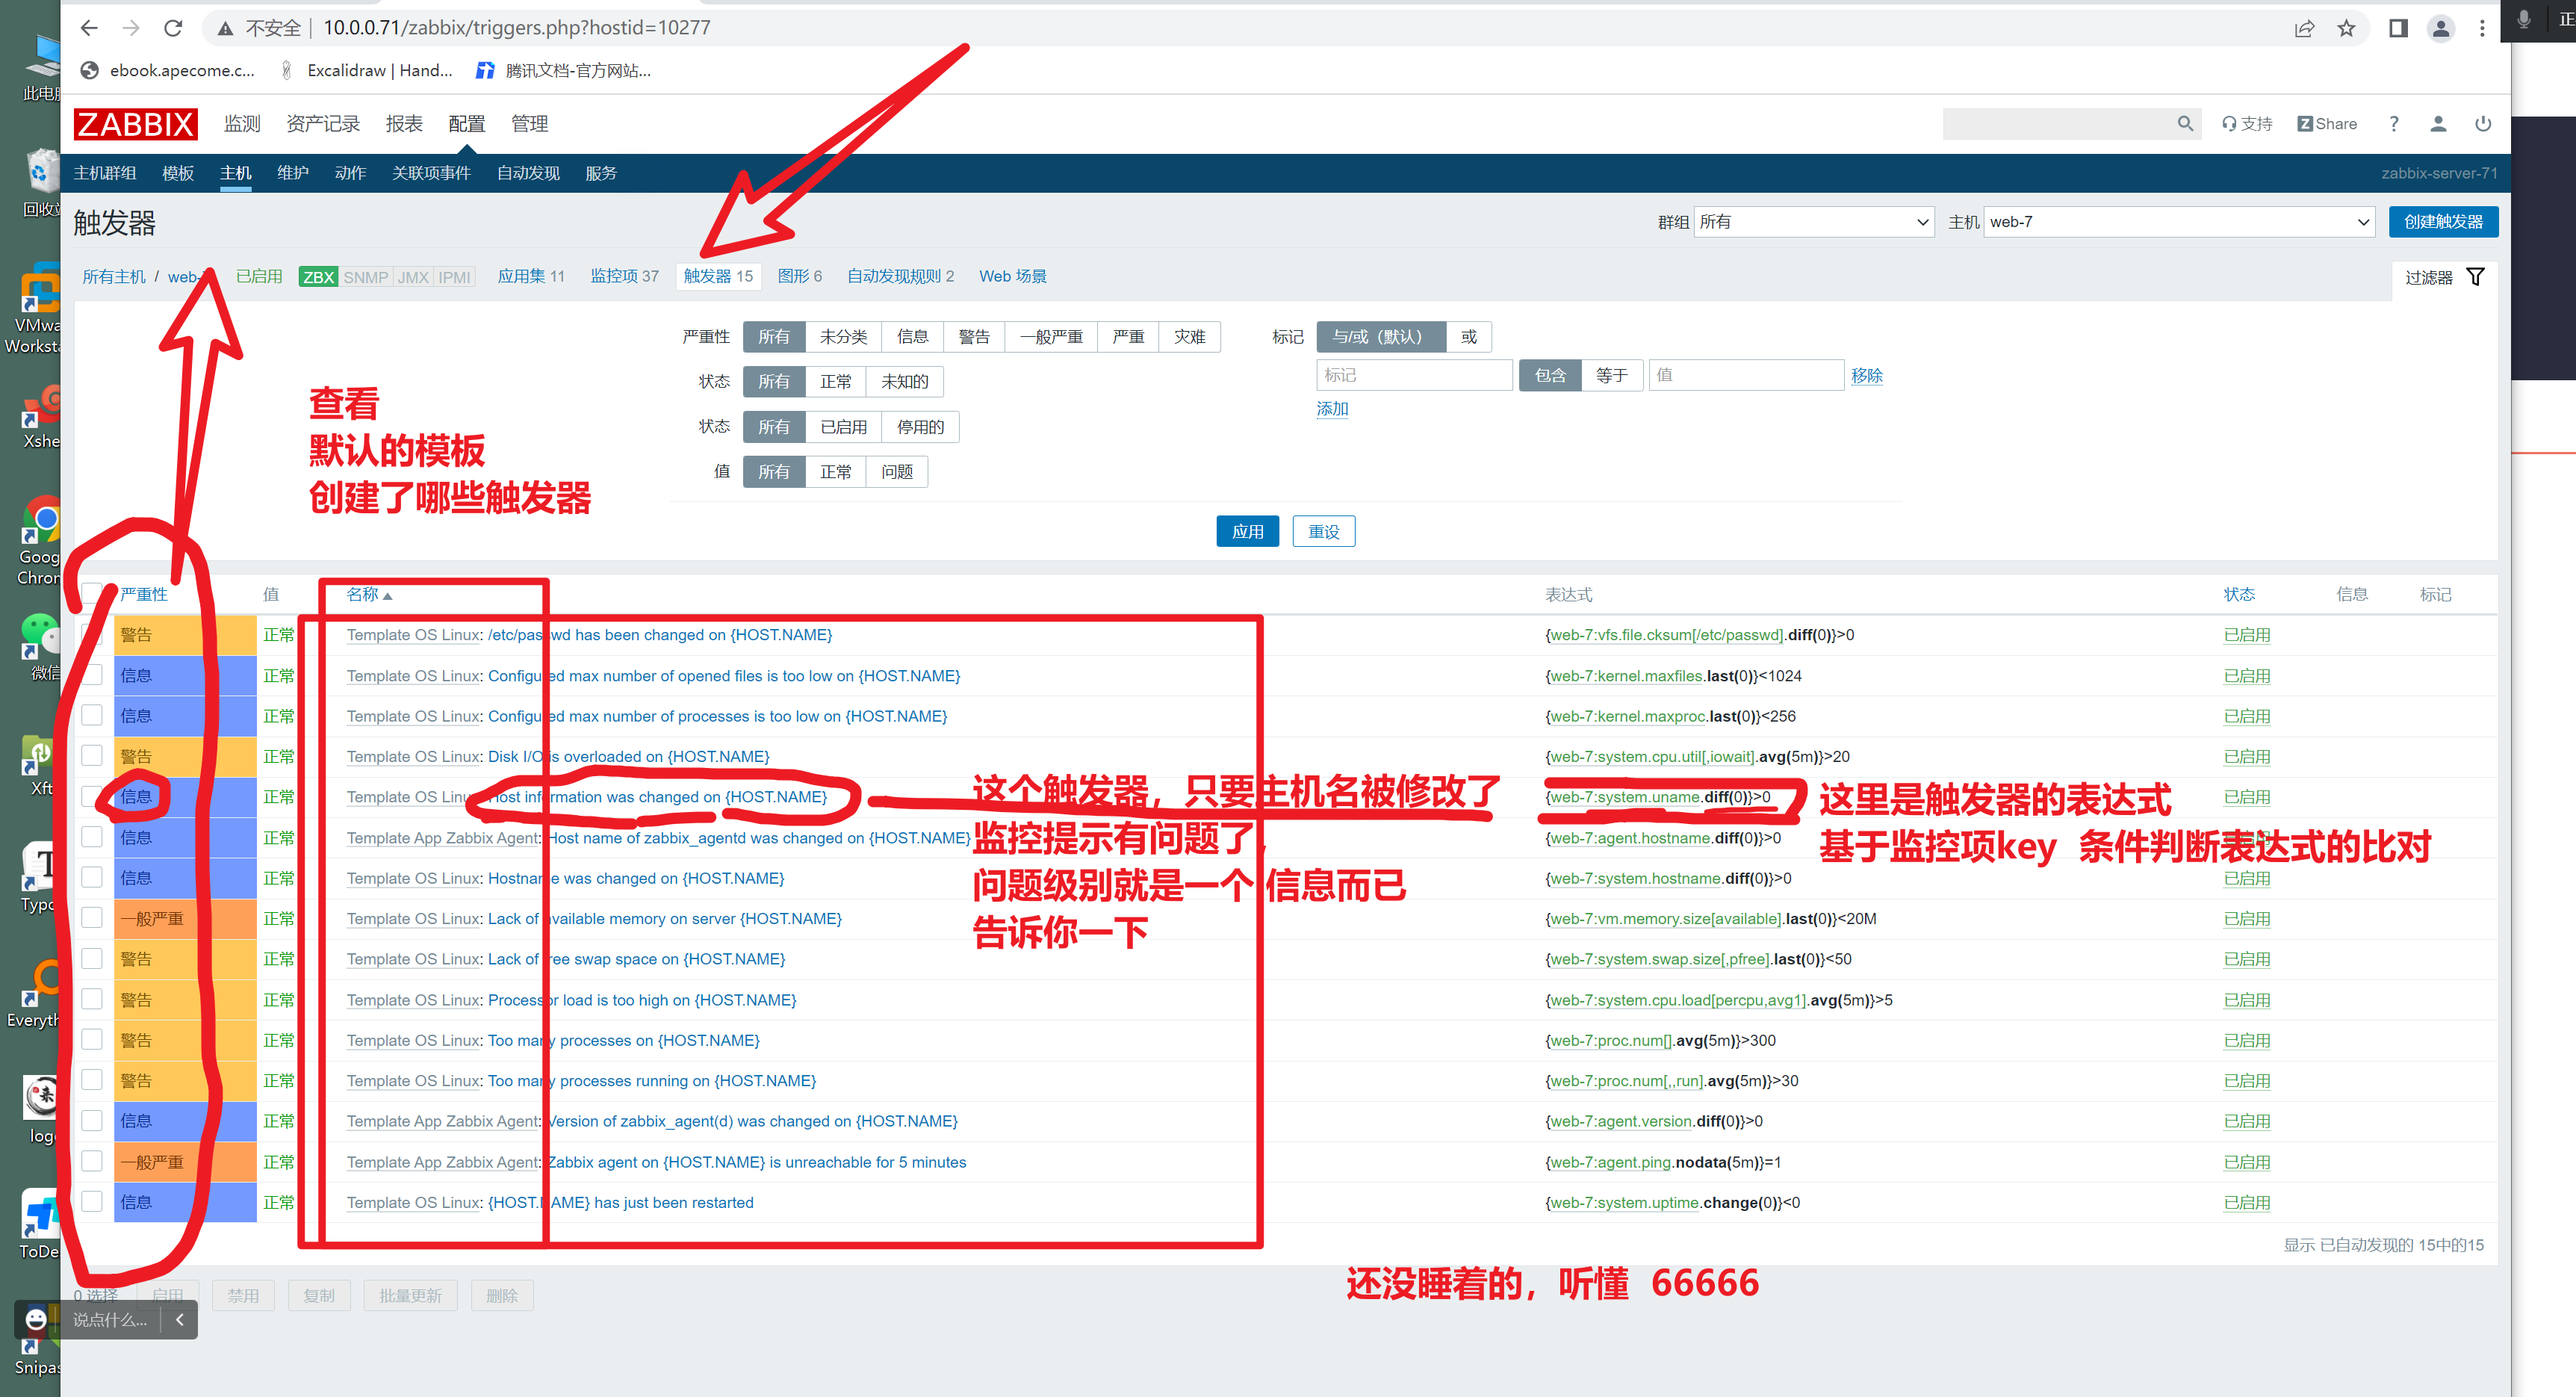Tick checkbox for Disk I/O overloaded trigger
2576x1397 pixels.
pos(92,755)
